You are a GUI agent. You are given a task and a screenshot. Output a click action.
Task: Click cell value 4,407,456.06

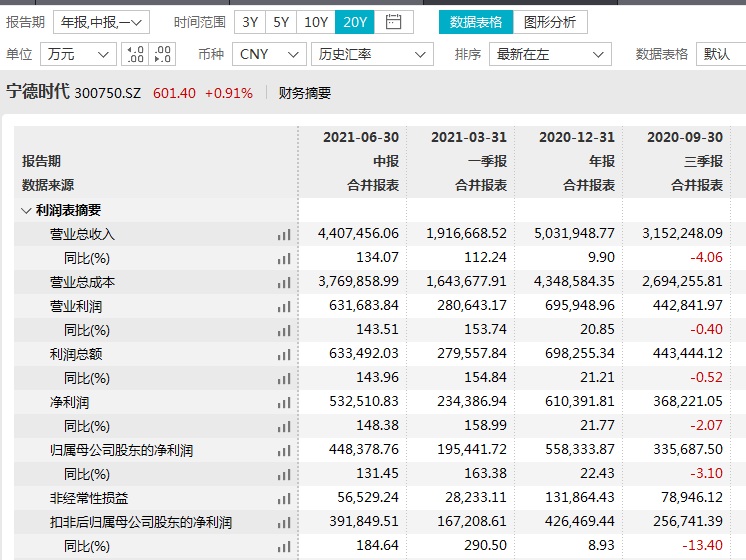point(358,233)
